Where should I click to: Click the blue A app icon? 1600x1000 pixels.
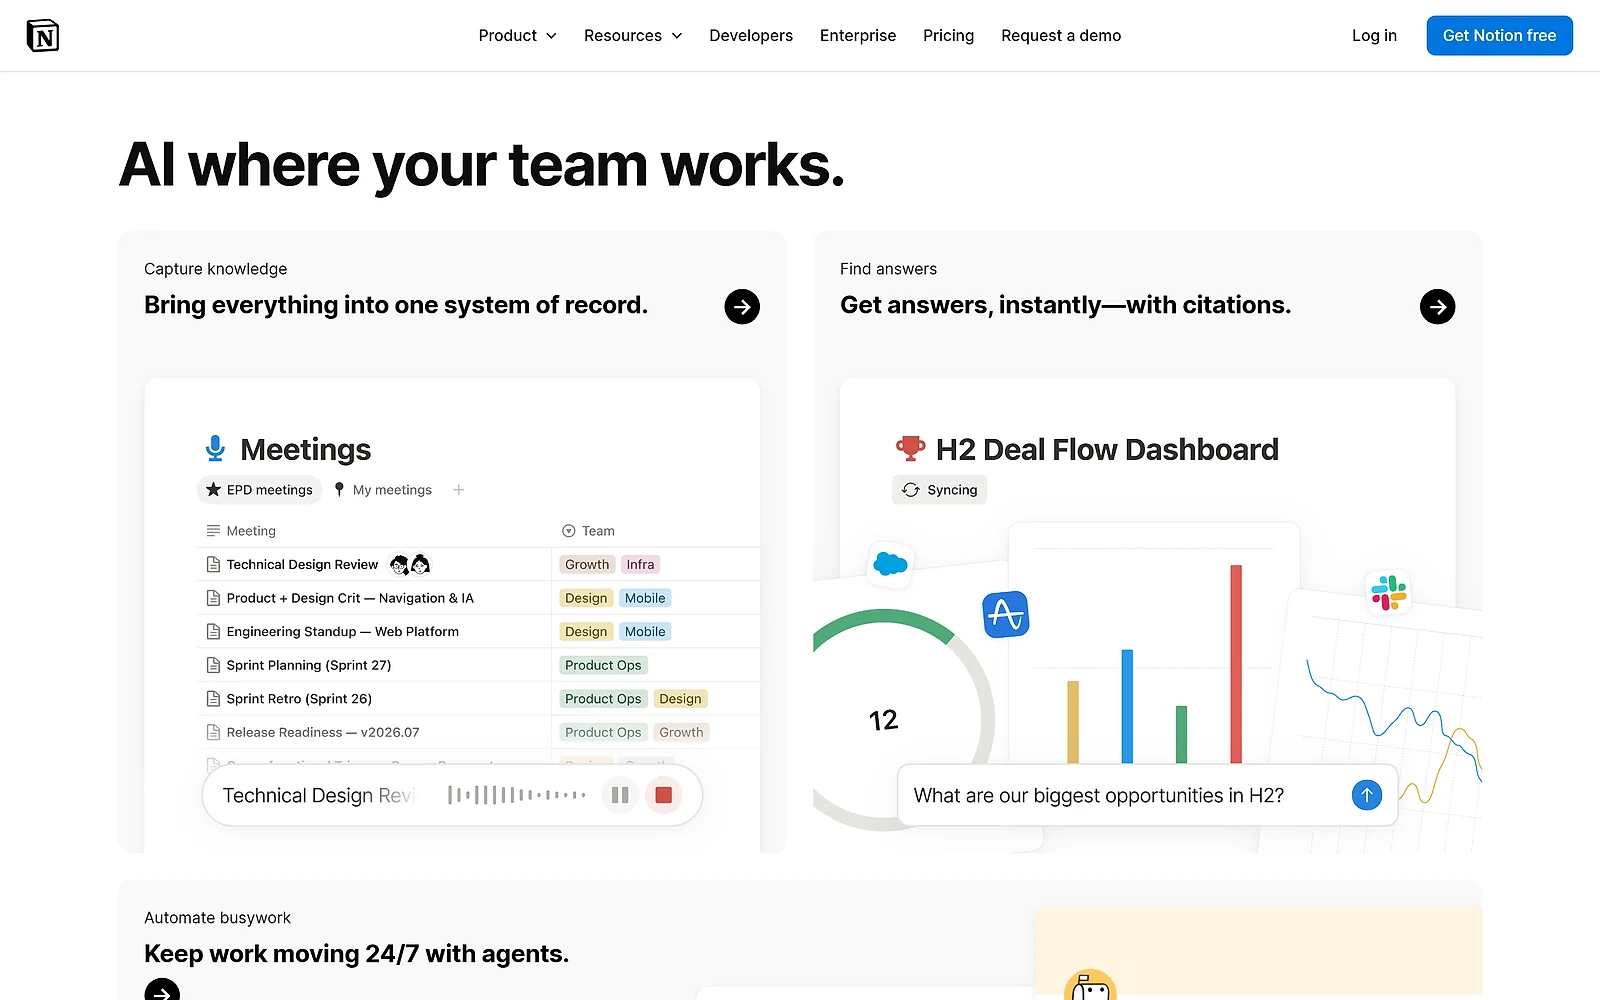[x=1006, y=614]
